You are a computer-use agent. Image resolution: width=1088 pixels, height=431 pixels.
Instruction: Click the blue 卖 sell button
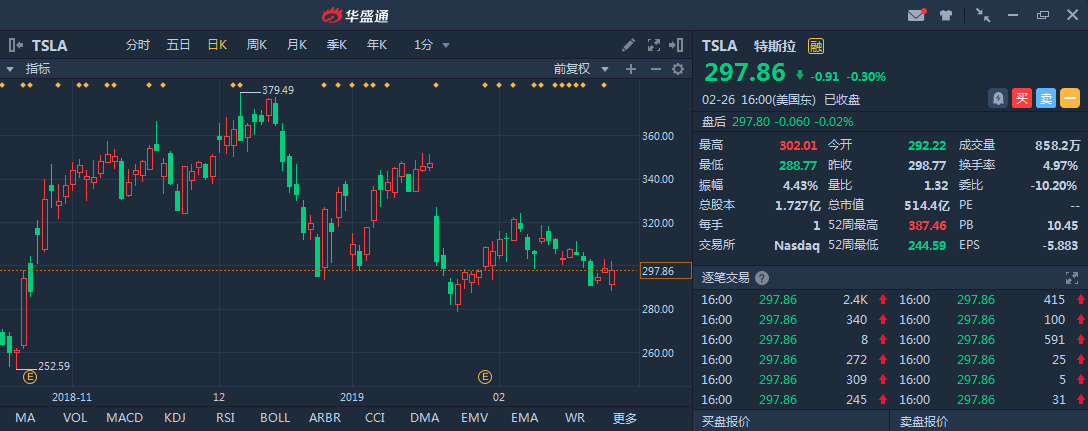1045,98
